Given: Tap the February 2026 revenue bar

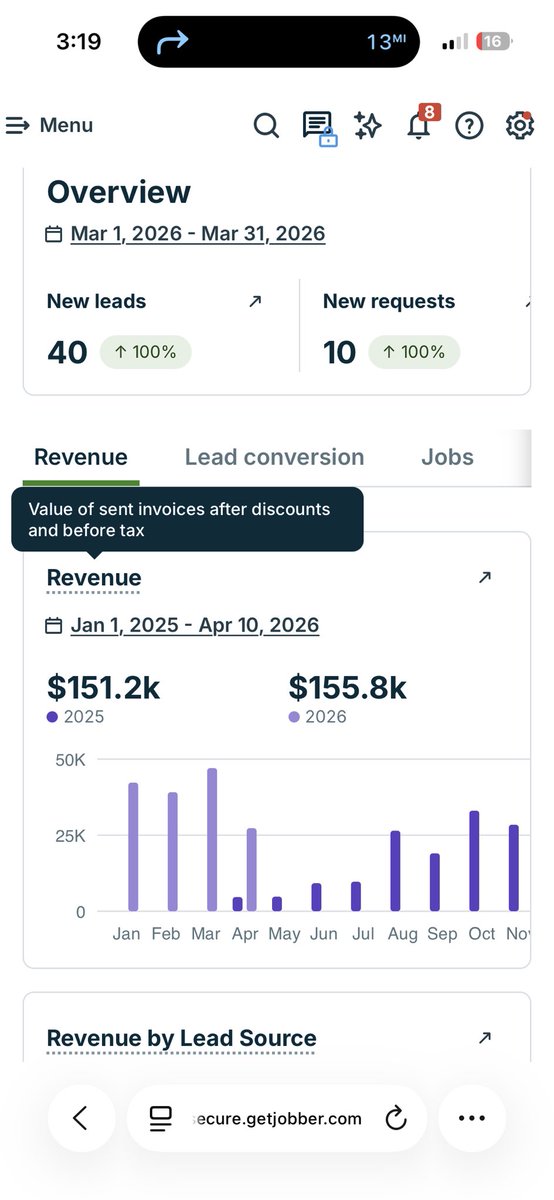Looking at the screenshot, I should point(172,852).
